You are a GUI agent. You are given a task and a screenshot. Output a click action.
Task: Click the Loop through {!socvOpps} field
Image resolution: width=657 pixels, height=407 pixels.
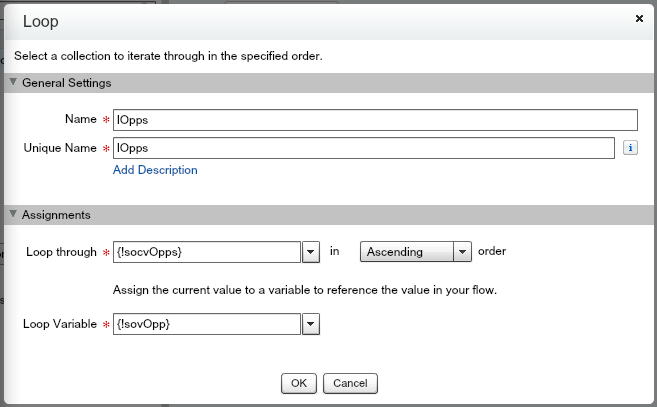click(x=206, y=252)
